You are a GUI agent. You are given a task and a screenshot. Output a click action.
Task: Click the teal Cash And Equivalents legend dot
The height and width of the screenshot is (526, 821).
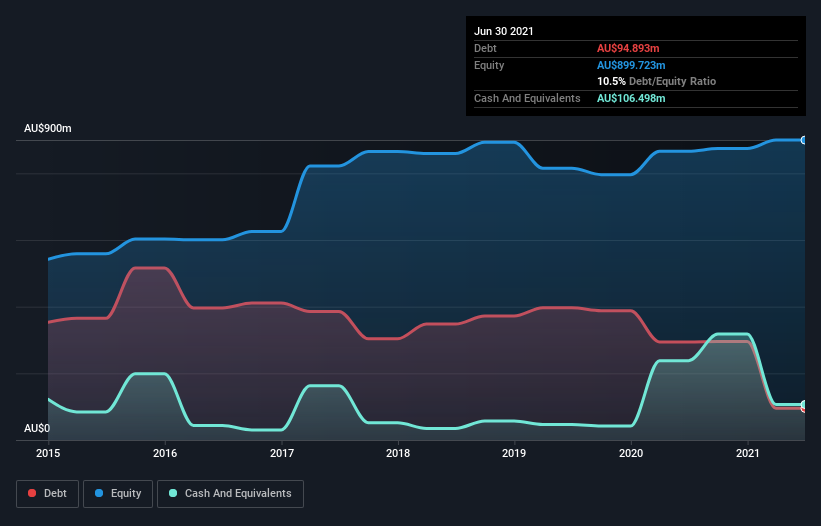click(x=173, y=493)
